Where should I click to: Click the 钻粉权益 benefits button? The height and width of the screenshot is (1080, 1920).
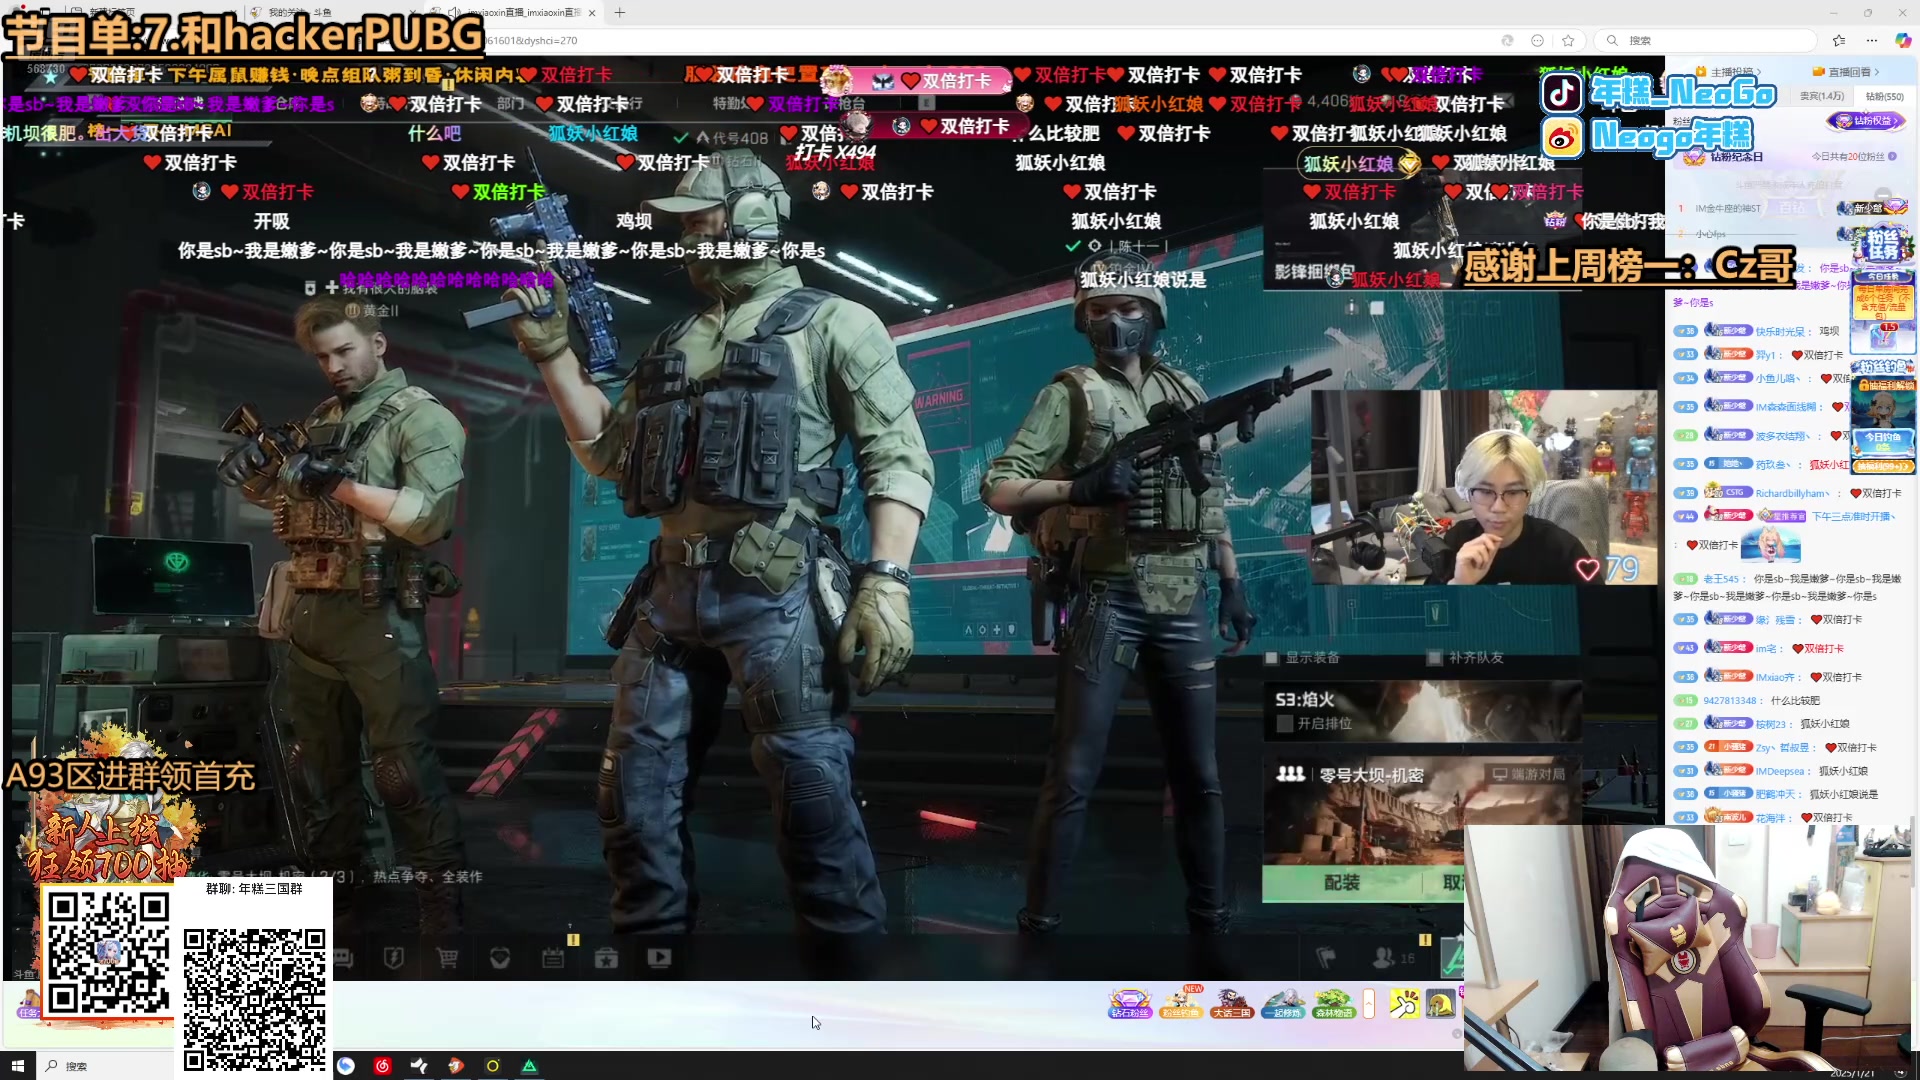coord(1865,121)
